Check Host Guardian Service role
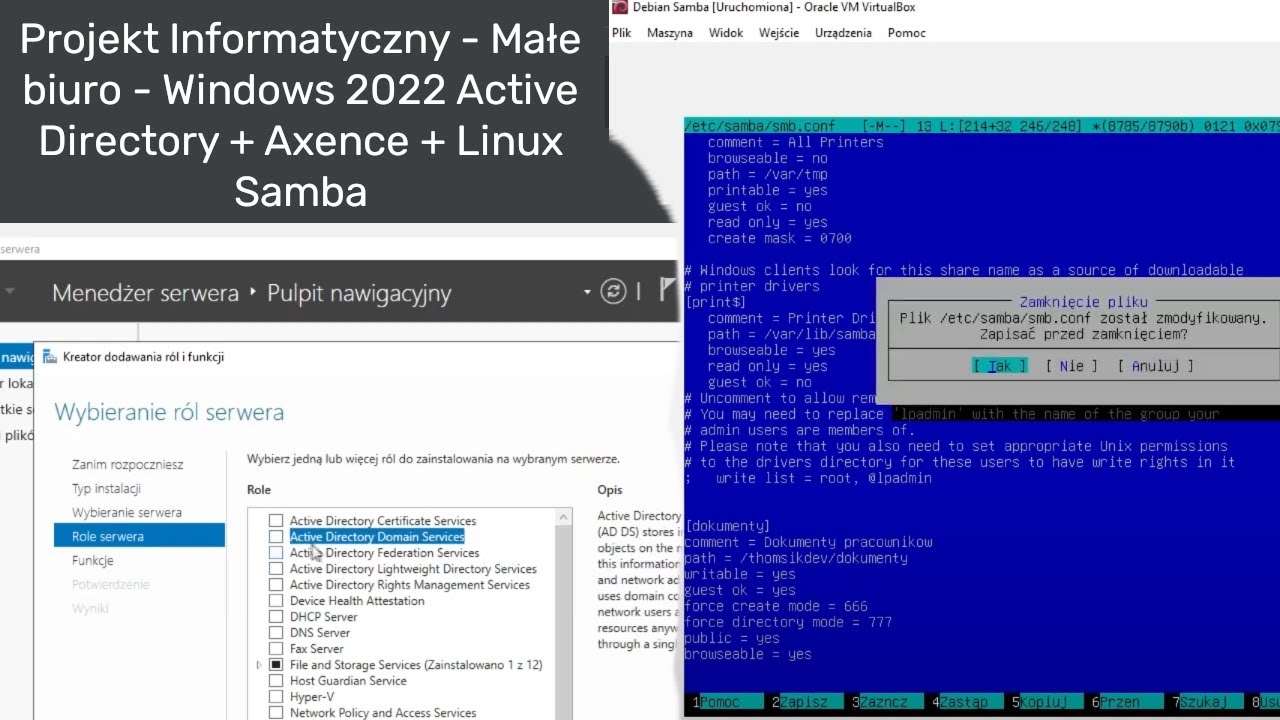 click(x=276, y=681)
